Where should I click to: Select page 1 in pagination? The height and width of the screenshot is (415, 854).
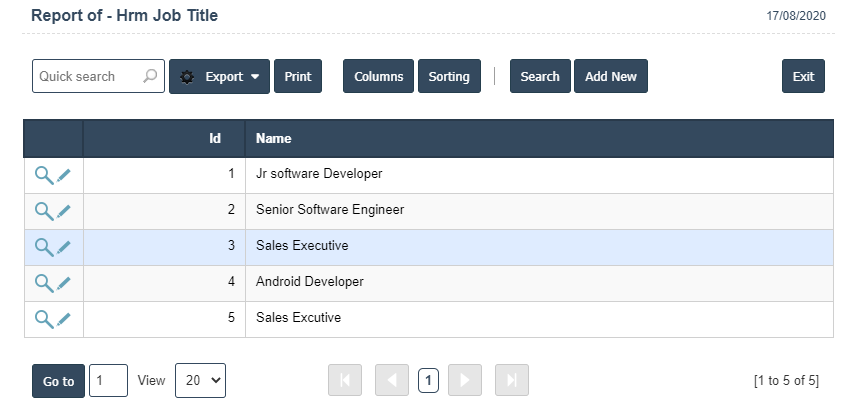429,380
